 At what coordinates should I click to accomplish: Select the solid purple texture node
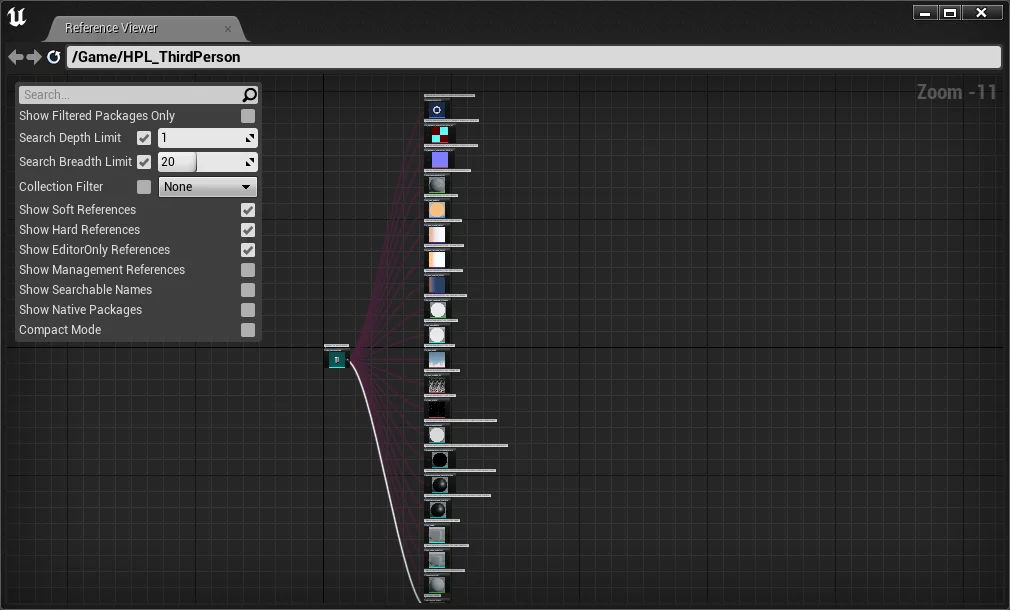tap(438, 160)
